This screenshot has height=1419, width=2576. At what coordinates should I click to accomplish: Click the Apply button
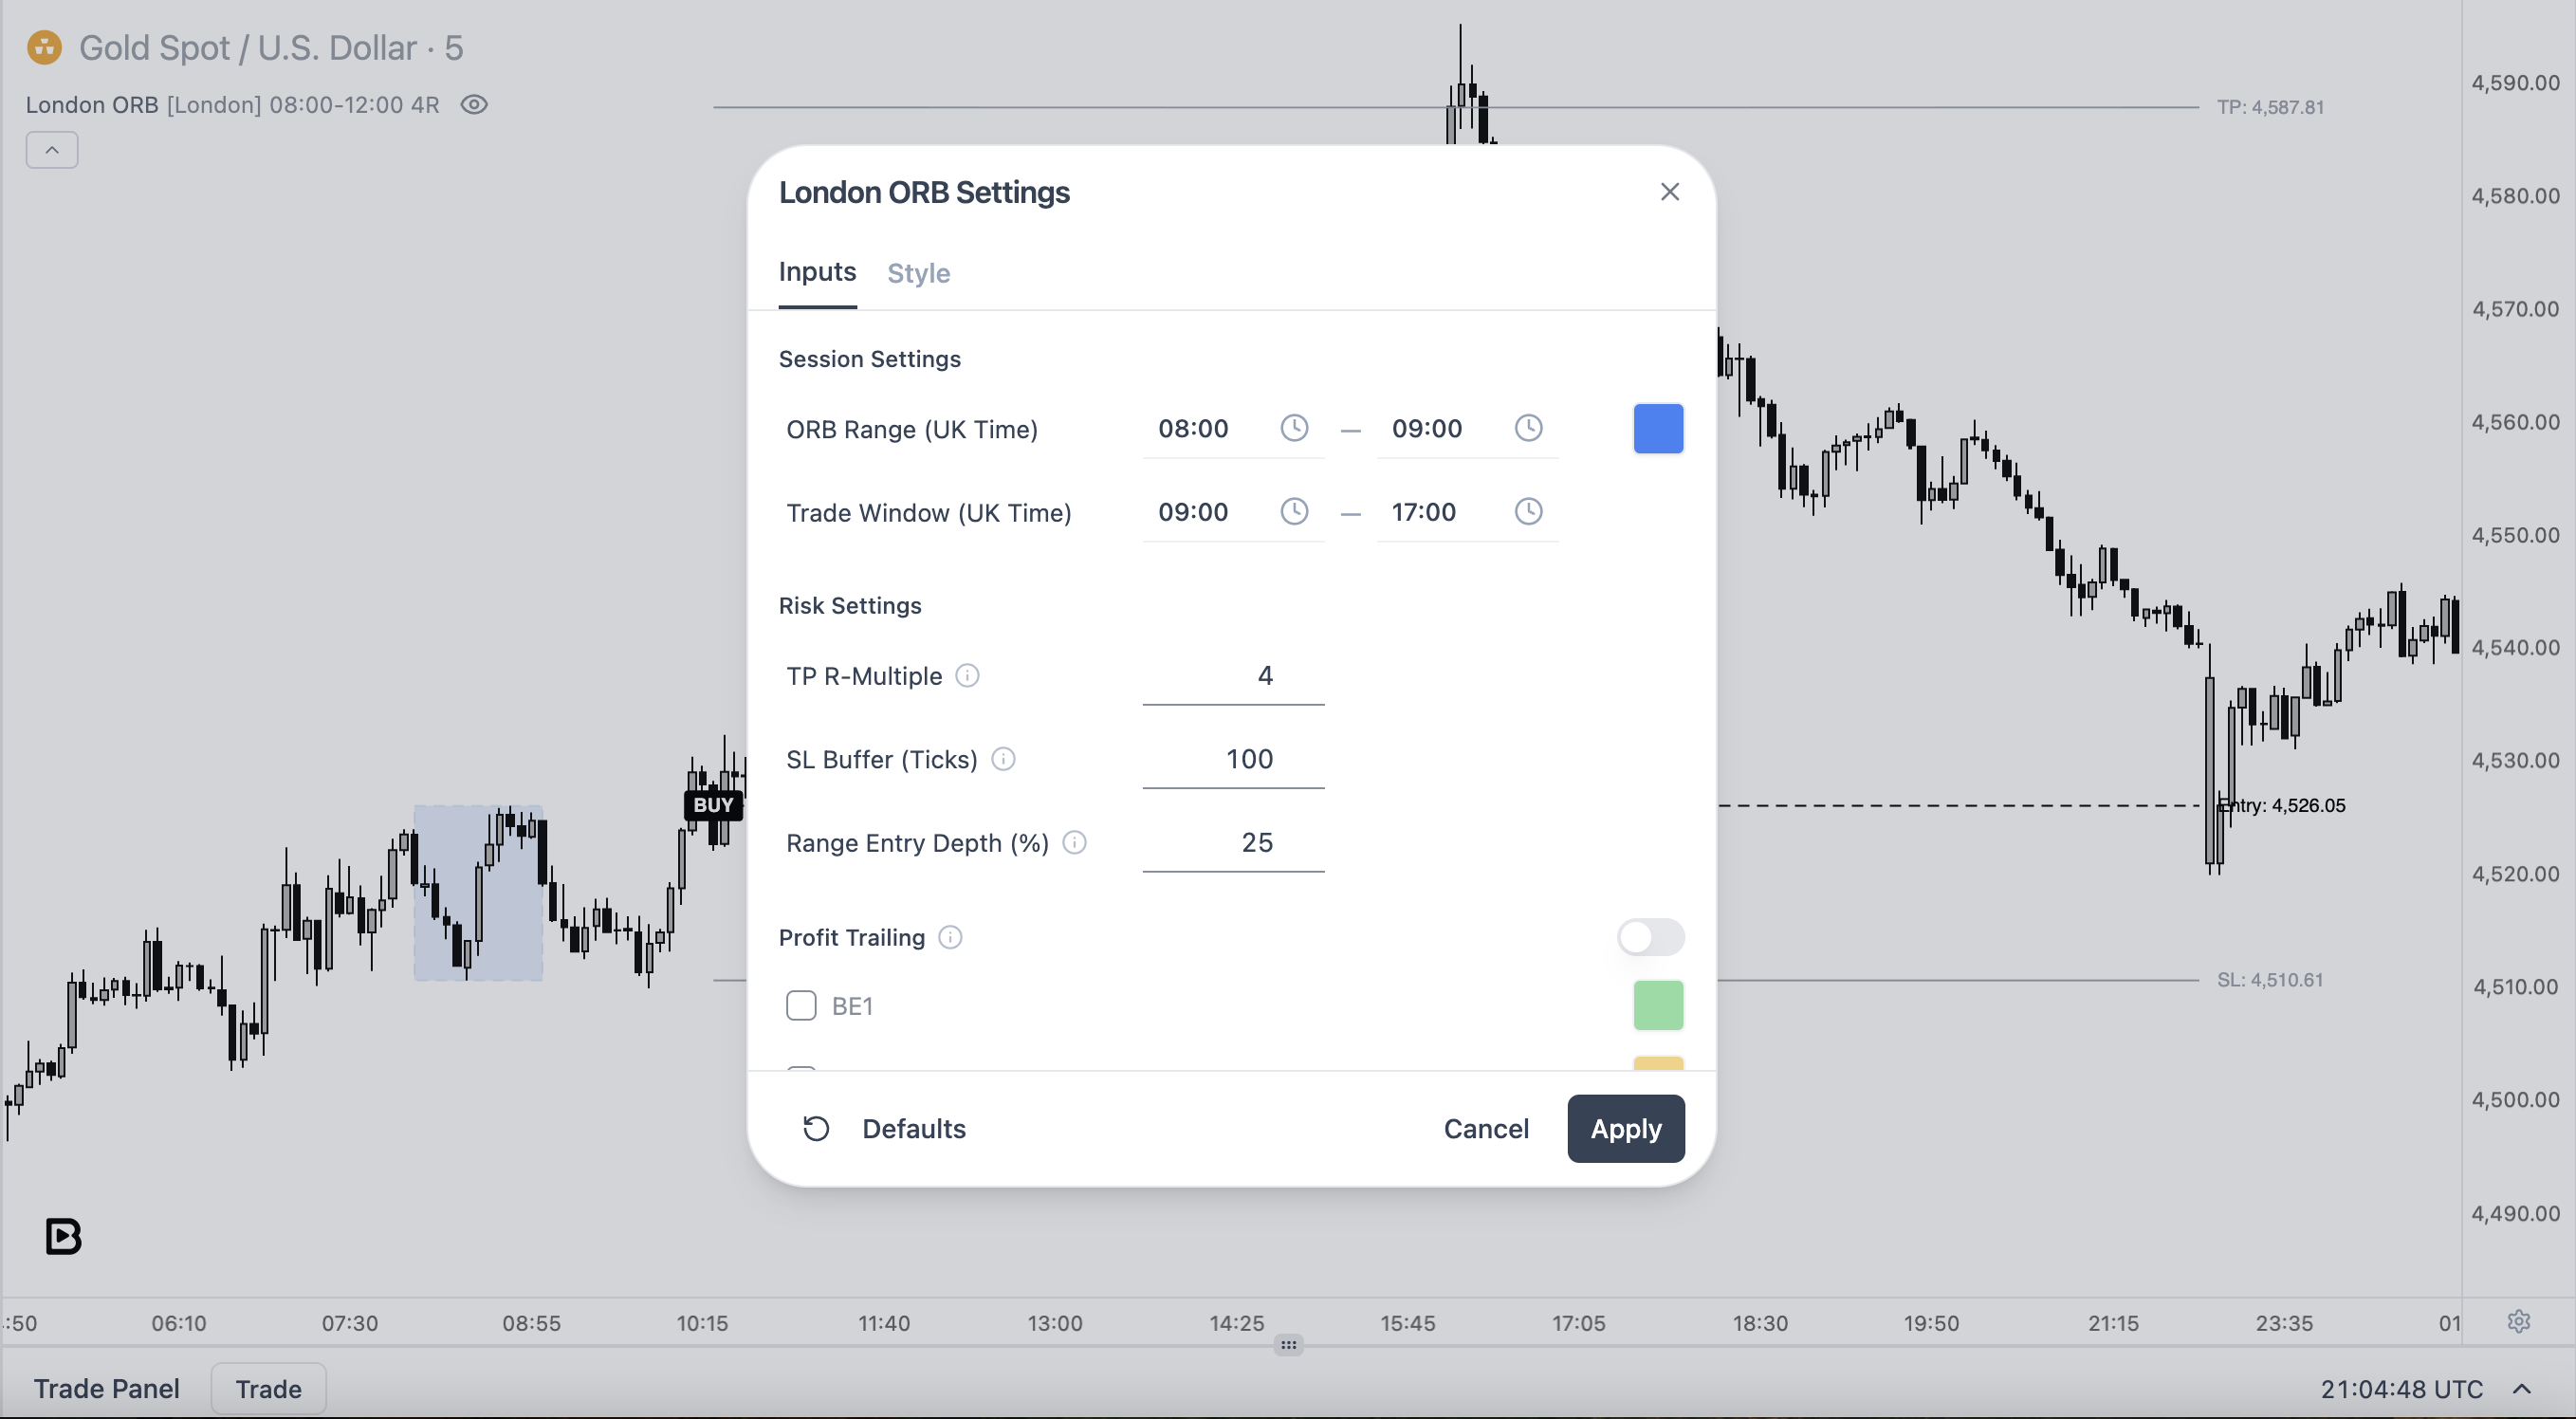click(1626, 1128)
